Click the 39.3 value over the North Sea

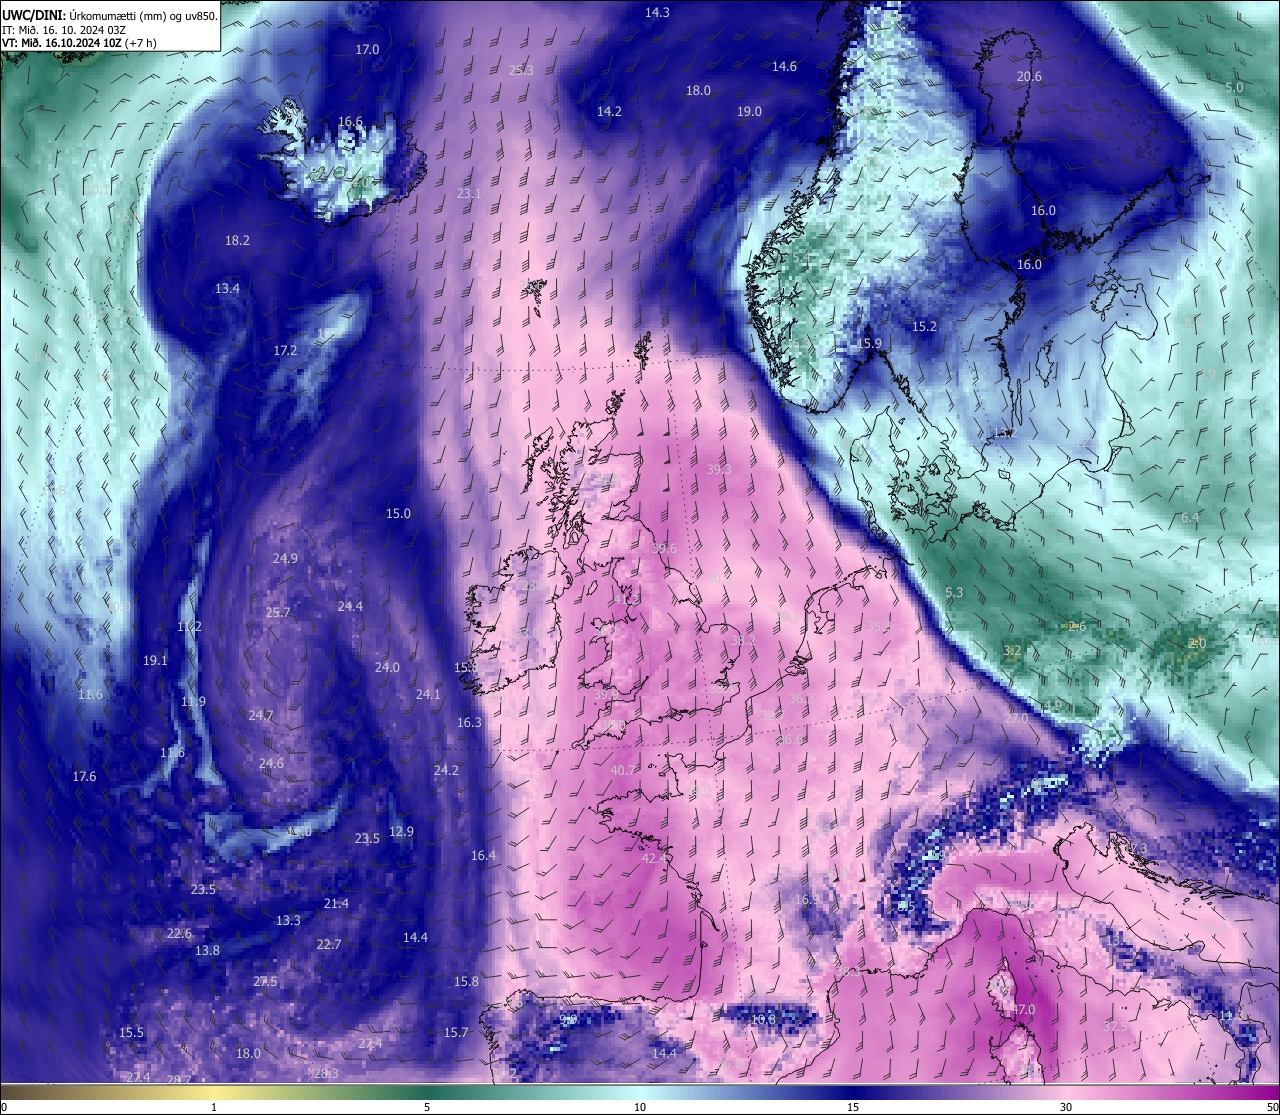(x=719, y=469)
